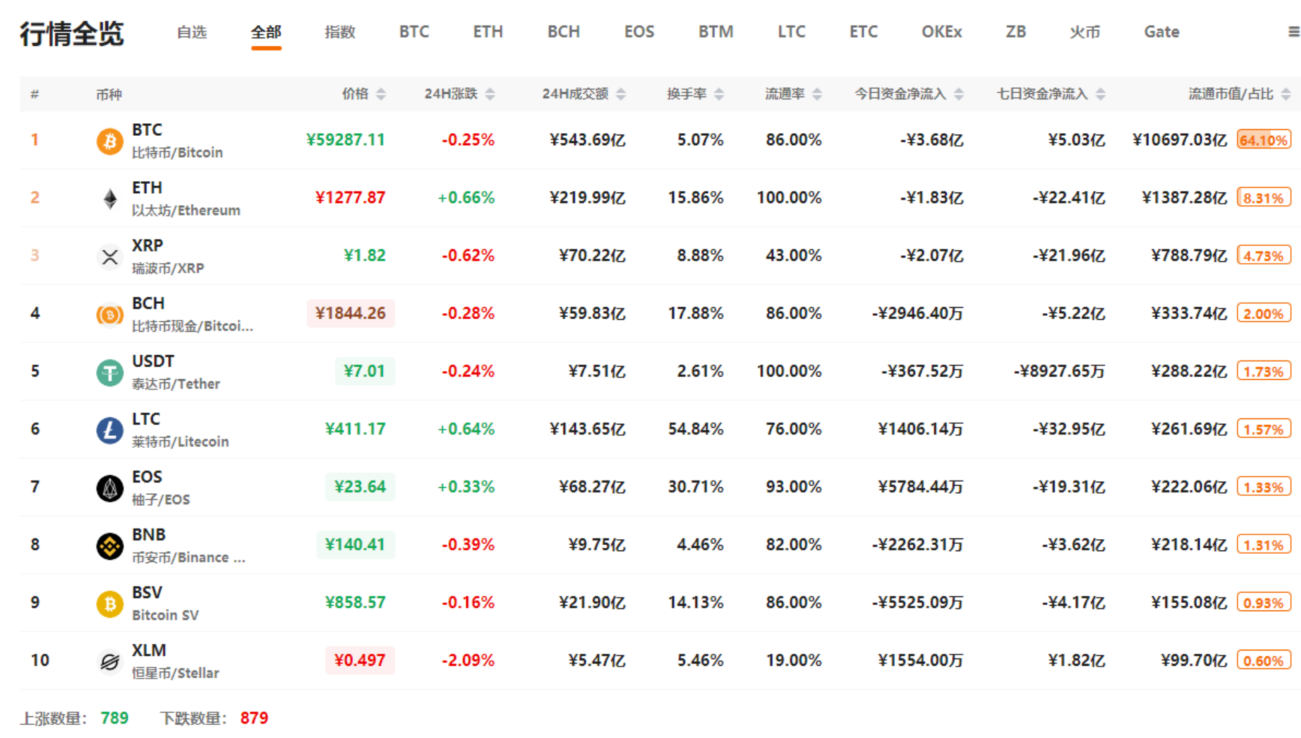This screenshot has width=1301, height=738.
Task: Click the Litecoin LTC coin icon
Action: coord(109,431)
